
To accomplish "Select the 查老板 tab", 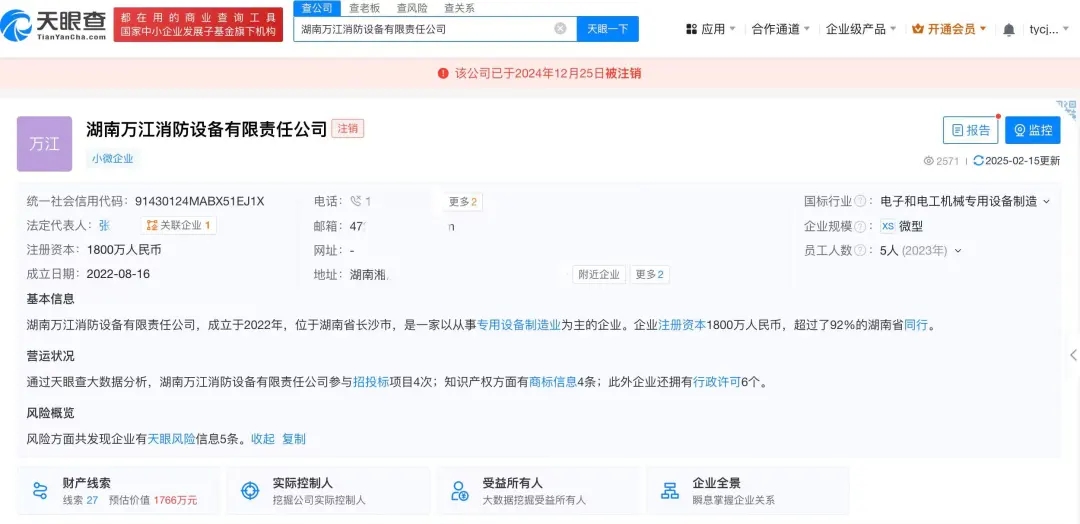I will pyautogui.click(x=363, y=8).
